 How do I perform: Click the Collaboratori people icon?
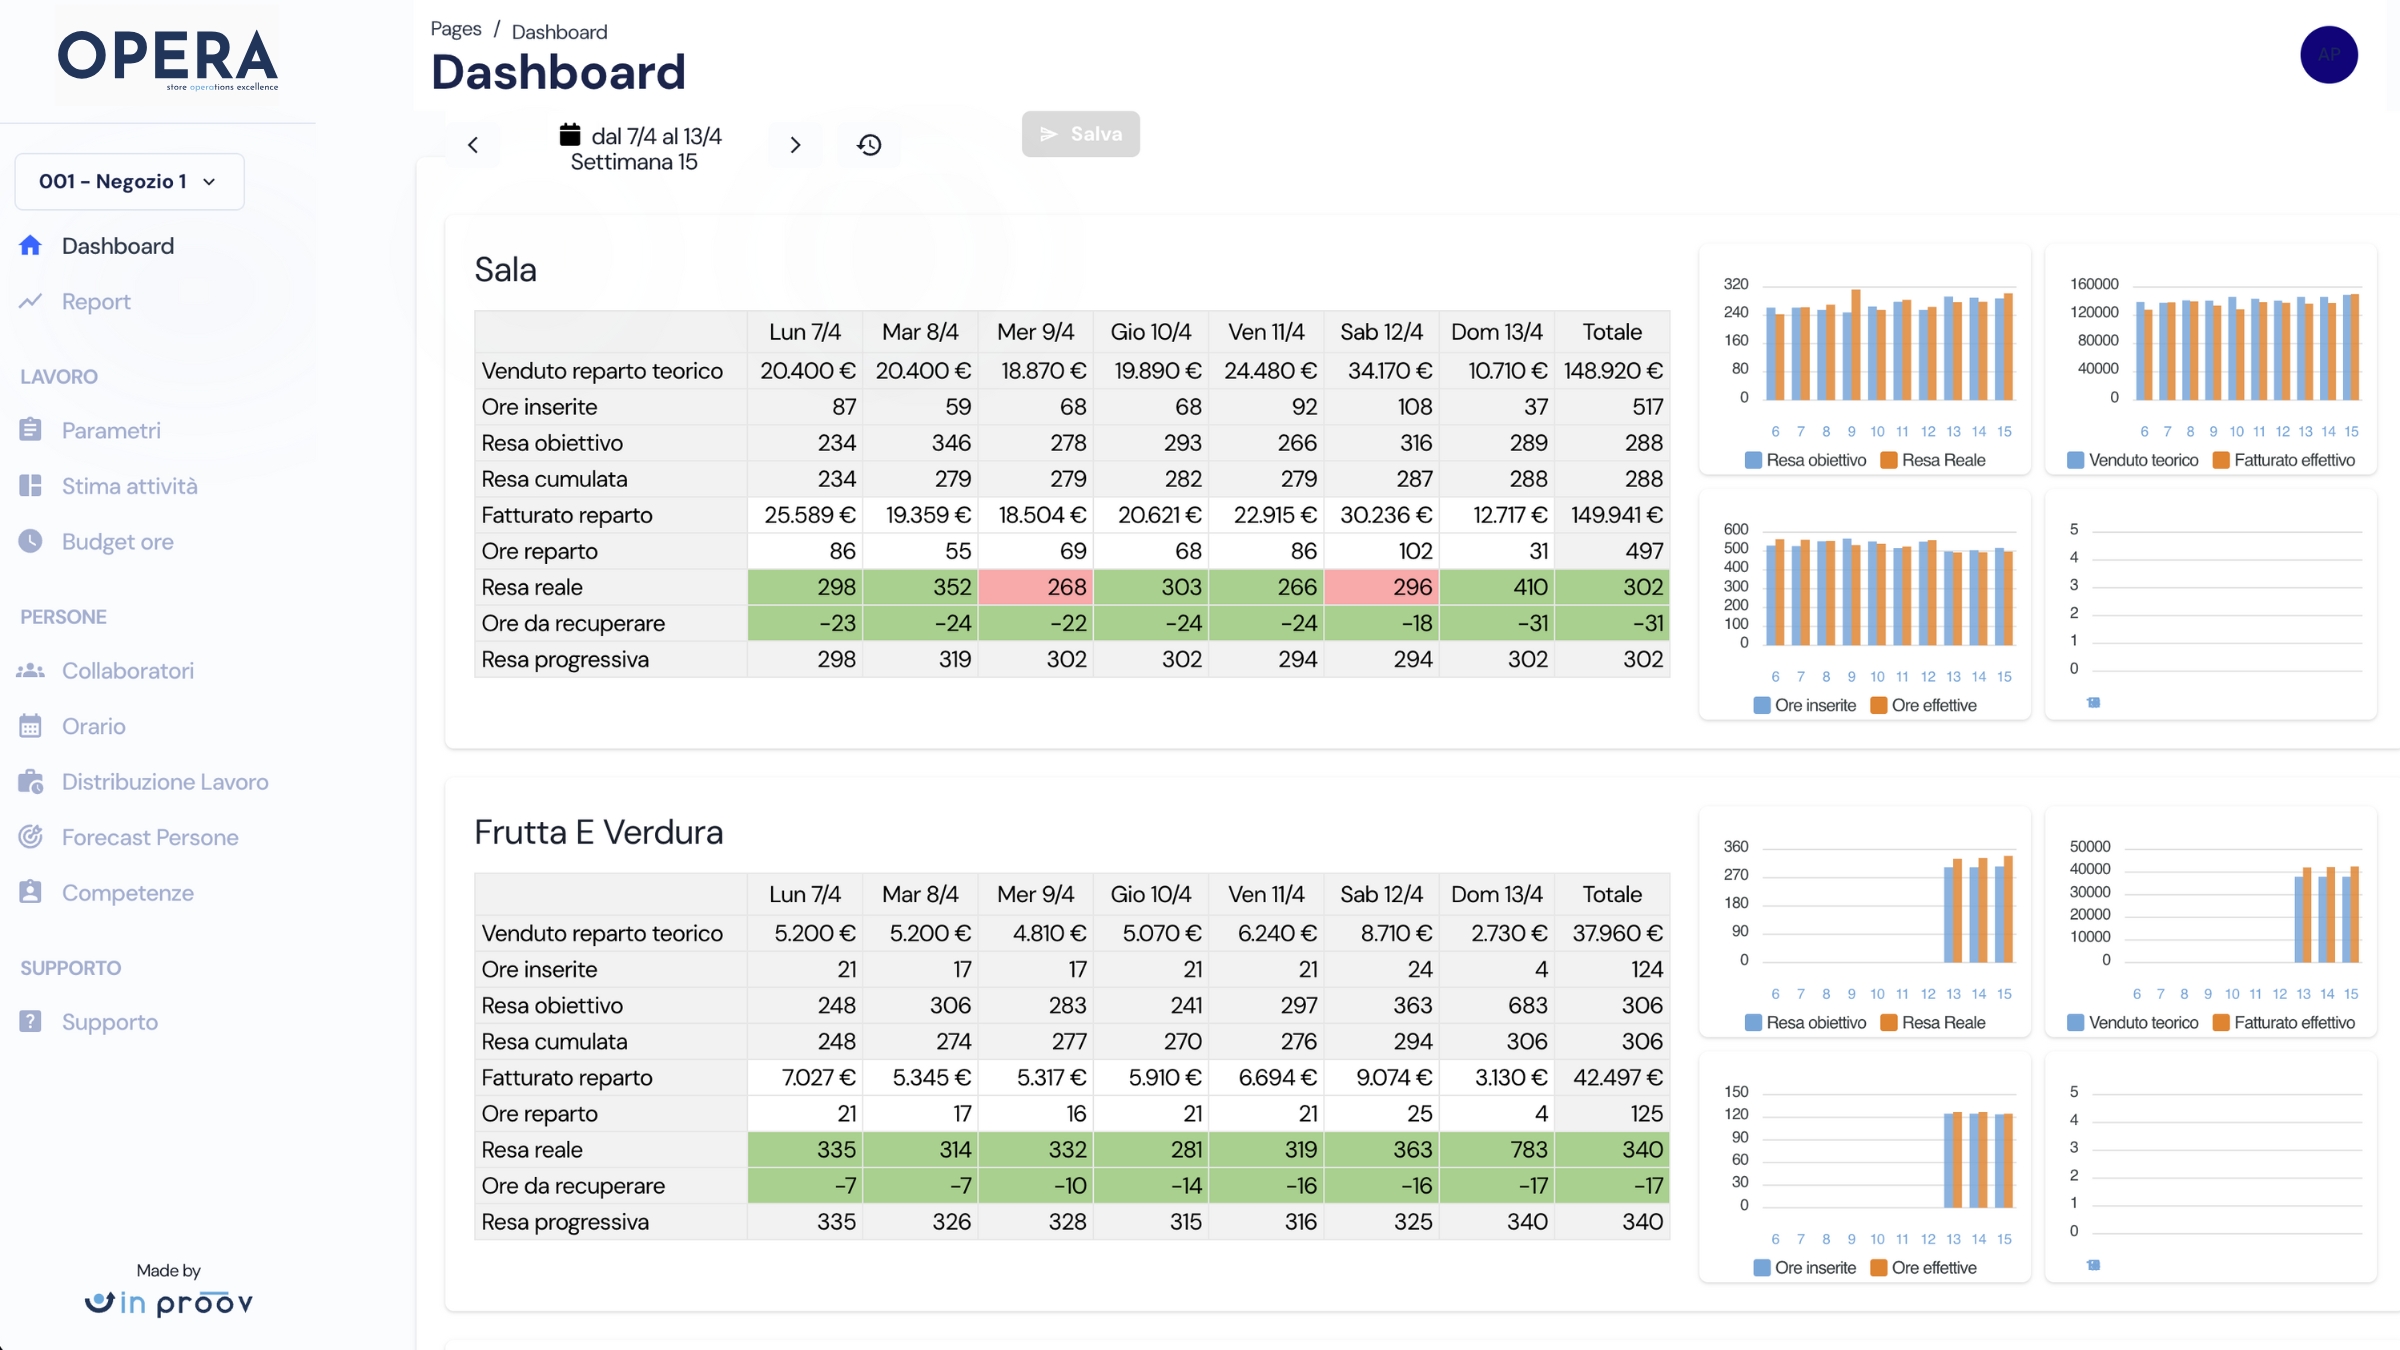31,671
